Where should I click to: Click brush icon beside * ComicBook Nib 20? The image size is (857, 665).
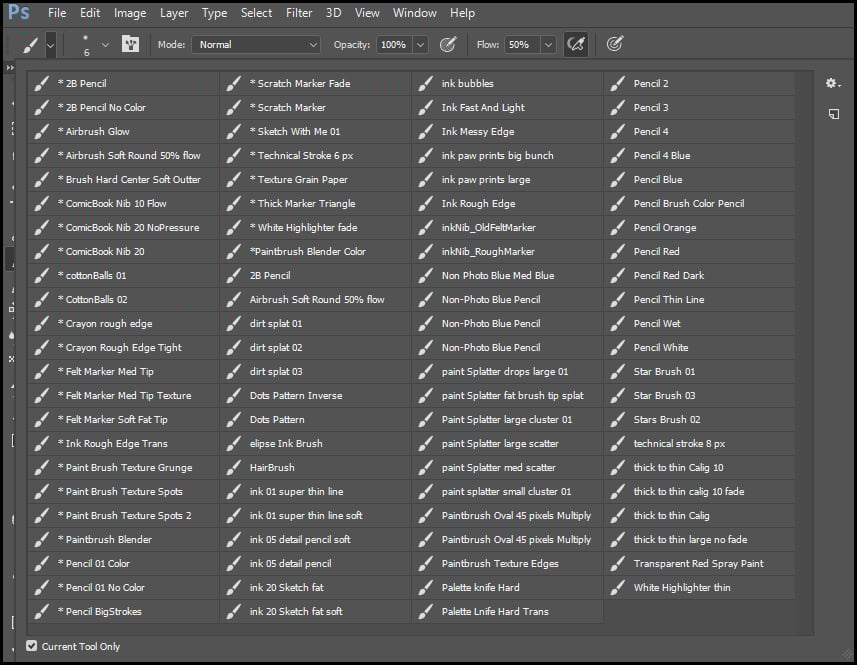pos(42,251)
